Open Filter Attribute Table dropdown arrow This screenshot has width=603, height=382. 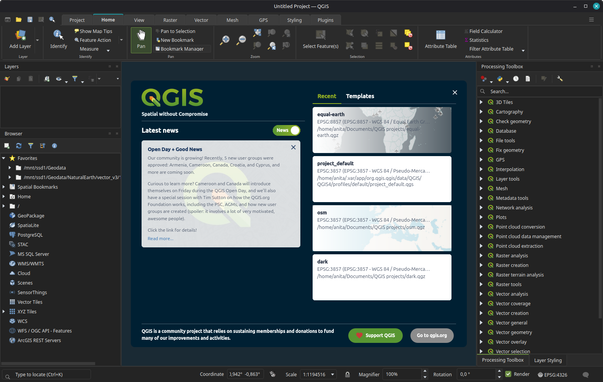pyautogui.click(x=523, y=50)
